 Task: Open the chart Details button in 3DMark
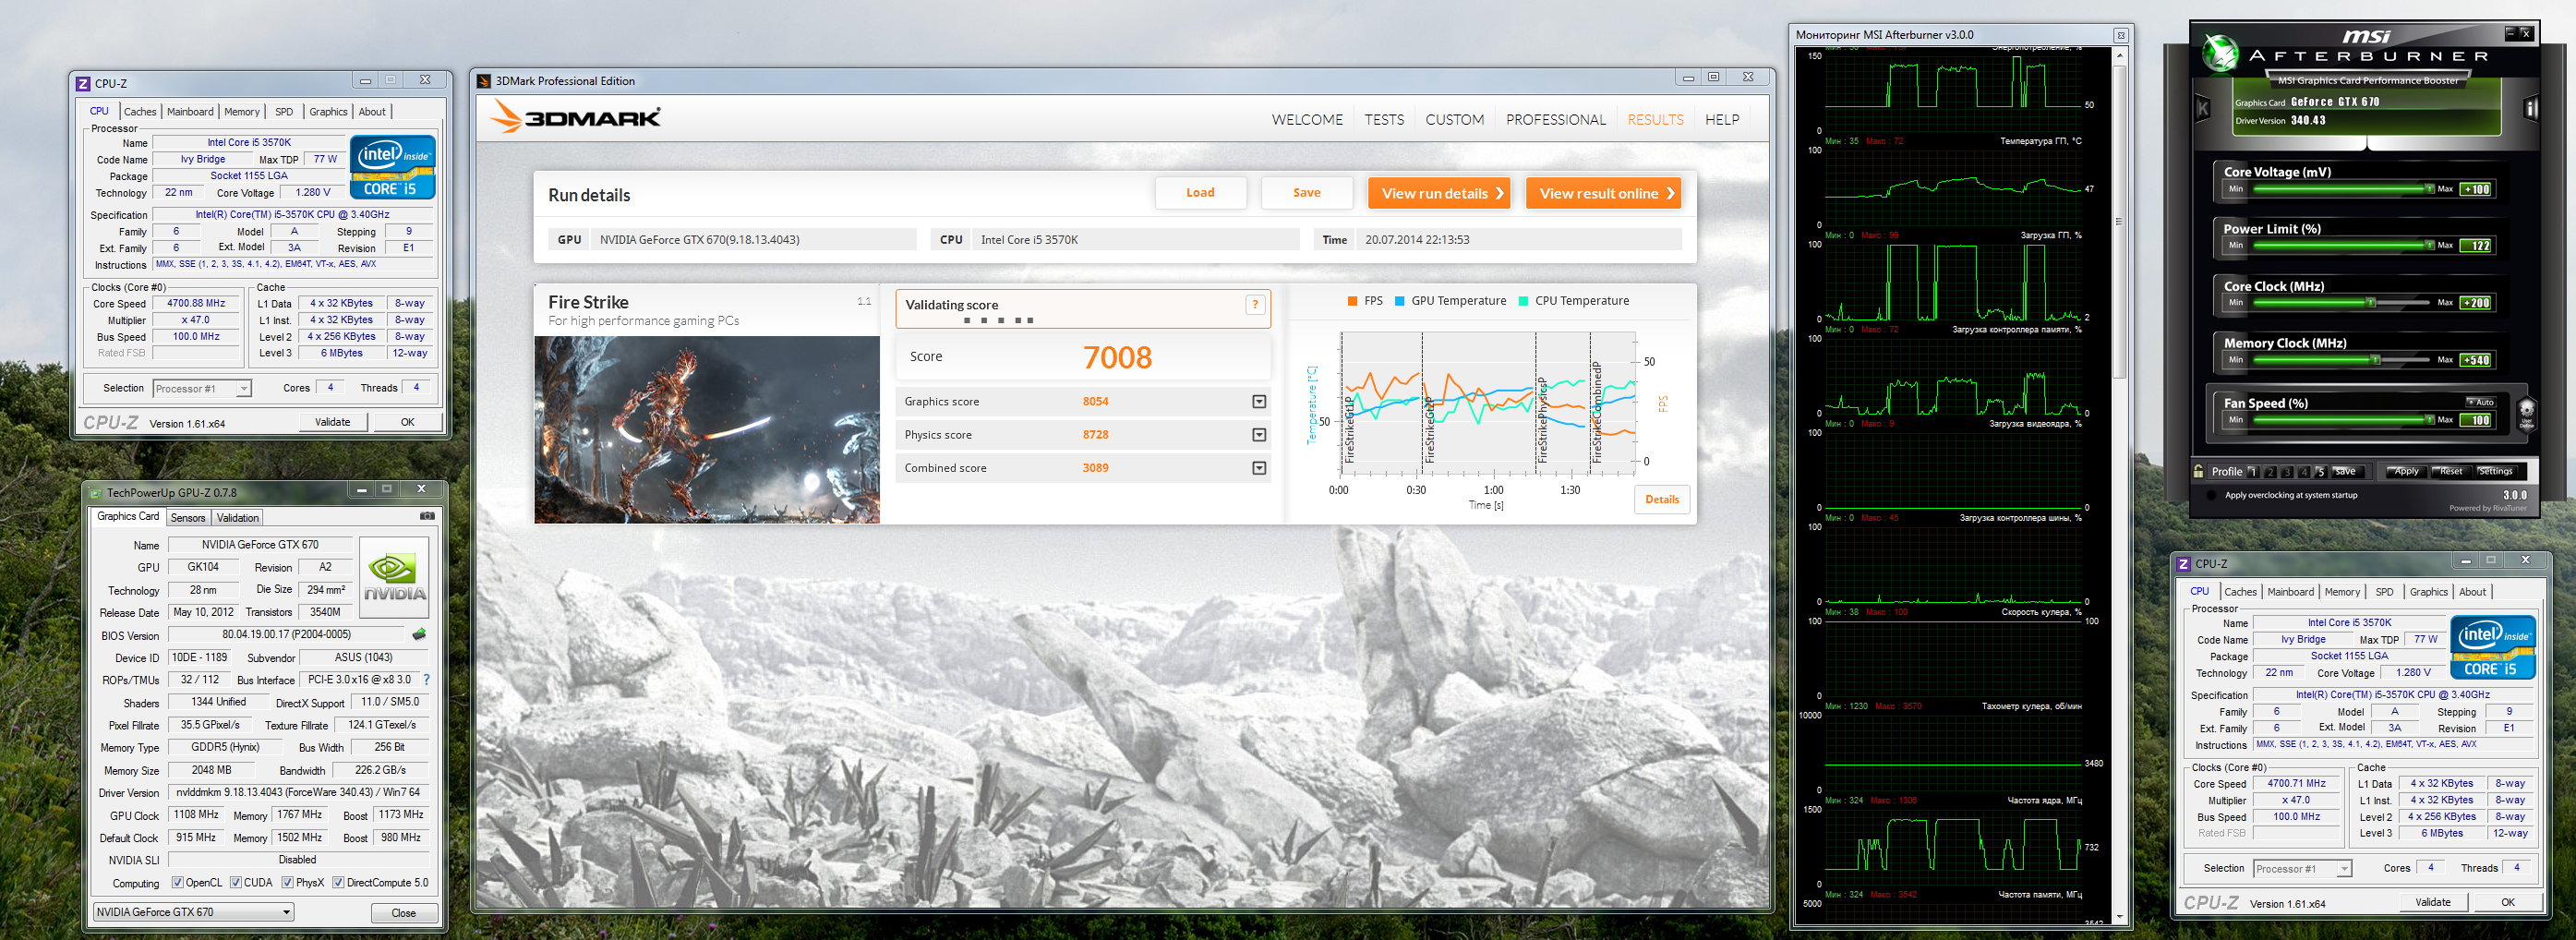(1662, 499)
